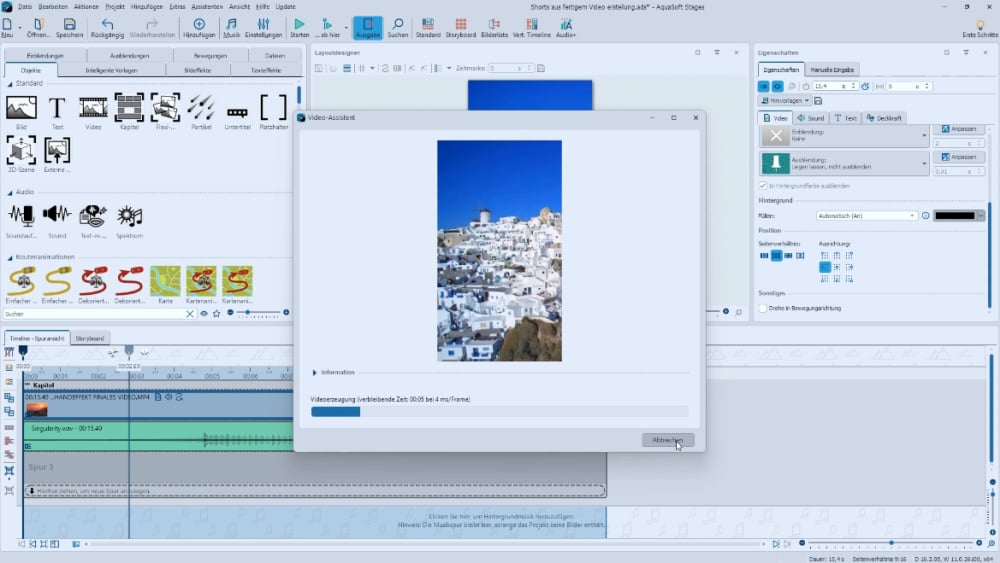The image size is (1000, 563).
Task: Open the Assistenten menu
Action: pos(206,6)
